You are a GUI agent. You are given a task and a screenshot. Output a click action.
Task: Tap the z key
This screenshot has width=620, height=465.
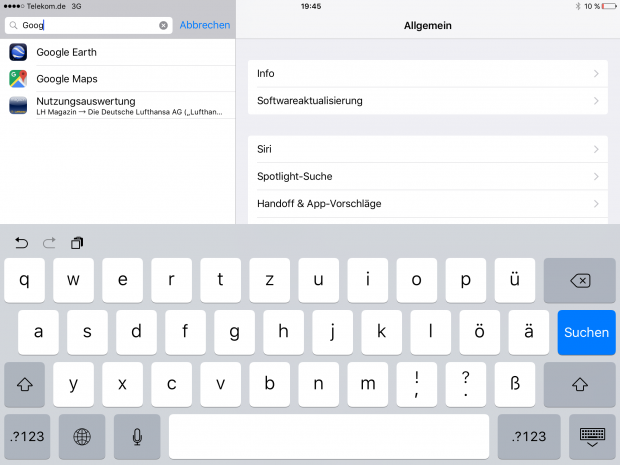click(x=270, y=280)
